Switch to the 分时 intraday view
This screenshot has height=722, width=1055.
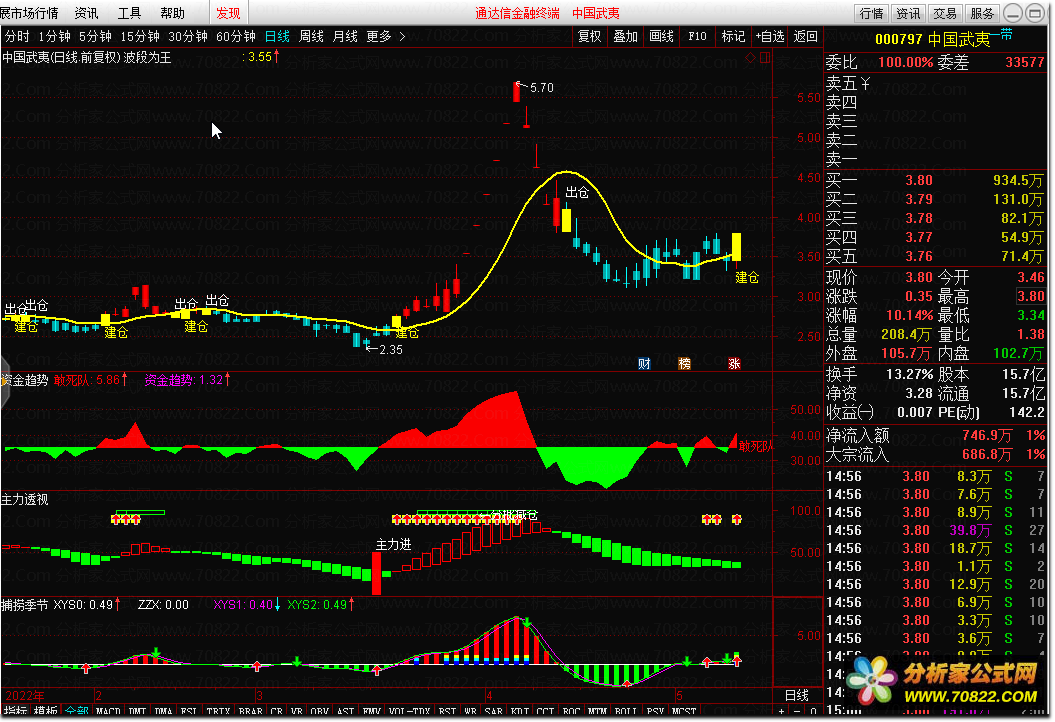pyautogui.click(x=17, y=36)
